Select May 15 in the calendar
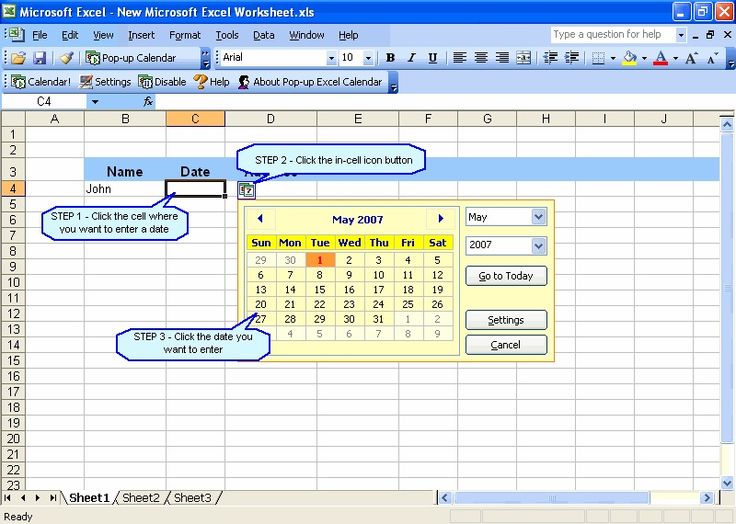 click(320, 290)
